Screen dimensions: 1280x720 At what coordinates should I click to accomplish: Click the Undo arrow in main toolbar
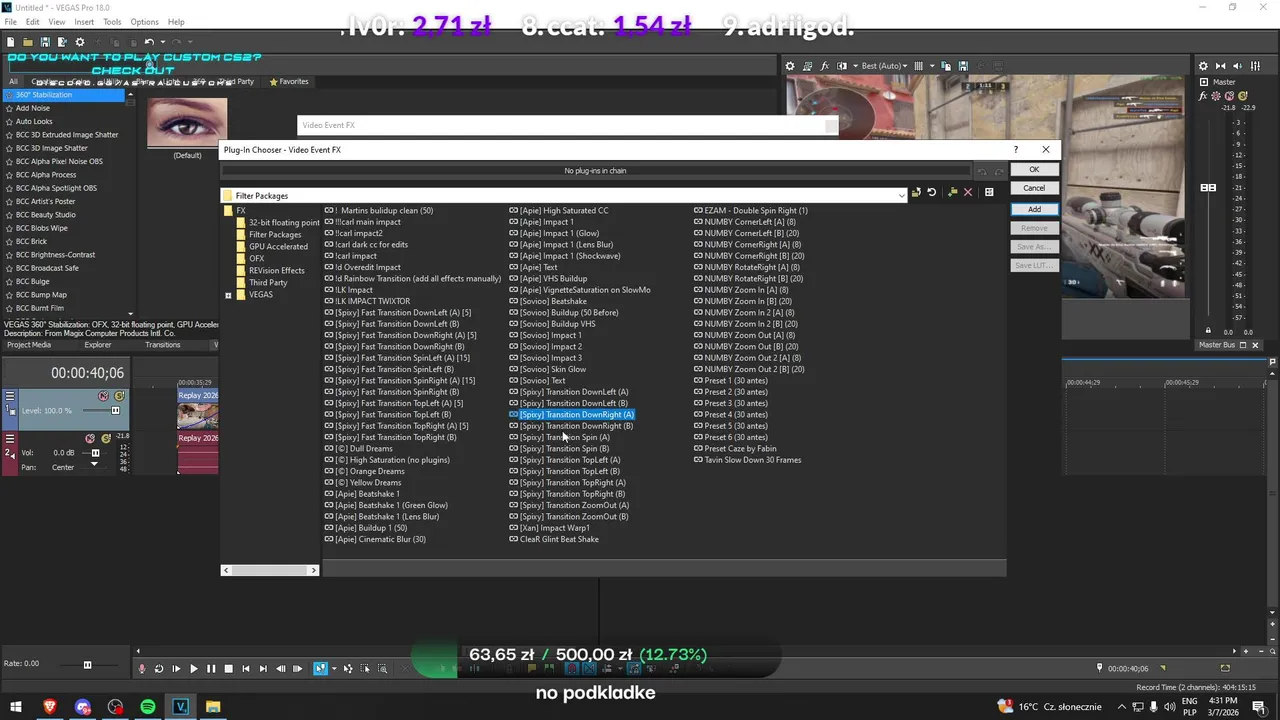tap(148, 42)
